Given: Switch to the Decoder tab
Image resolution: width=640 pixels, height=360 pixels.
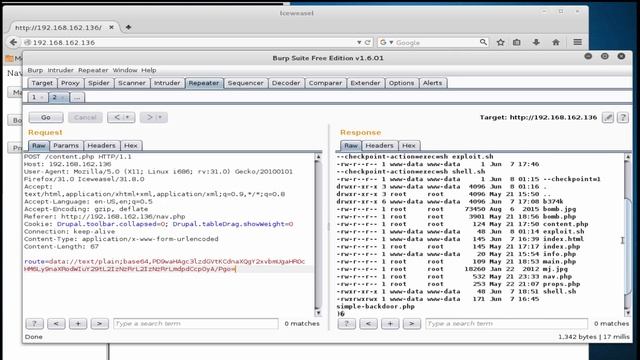Looking at the screenshot, I should pyautogui.click(x=286, y=83).
